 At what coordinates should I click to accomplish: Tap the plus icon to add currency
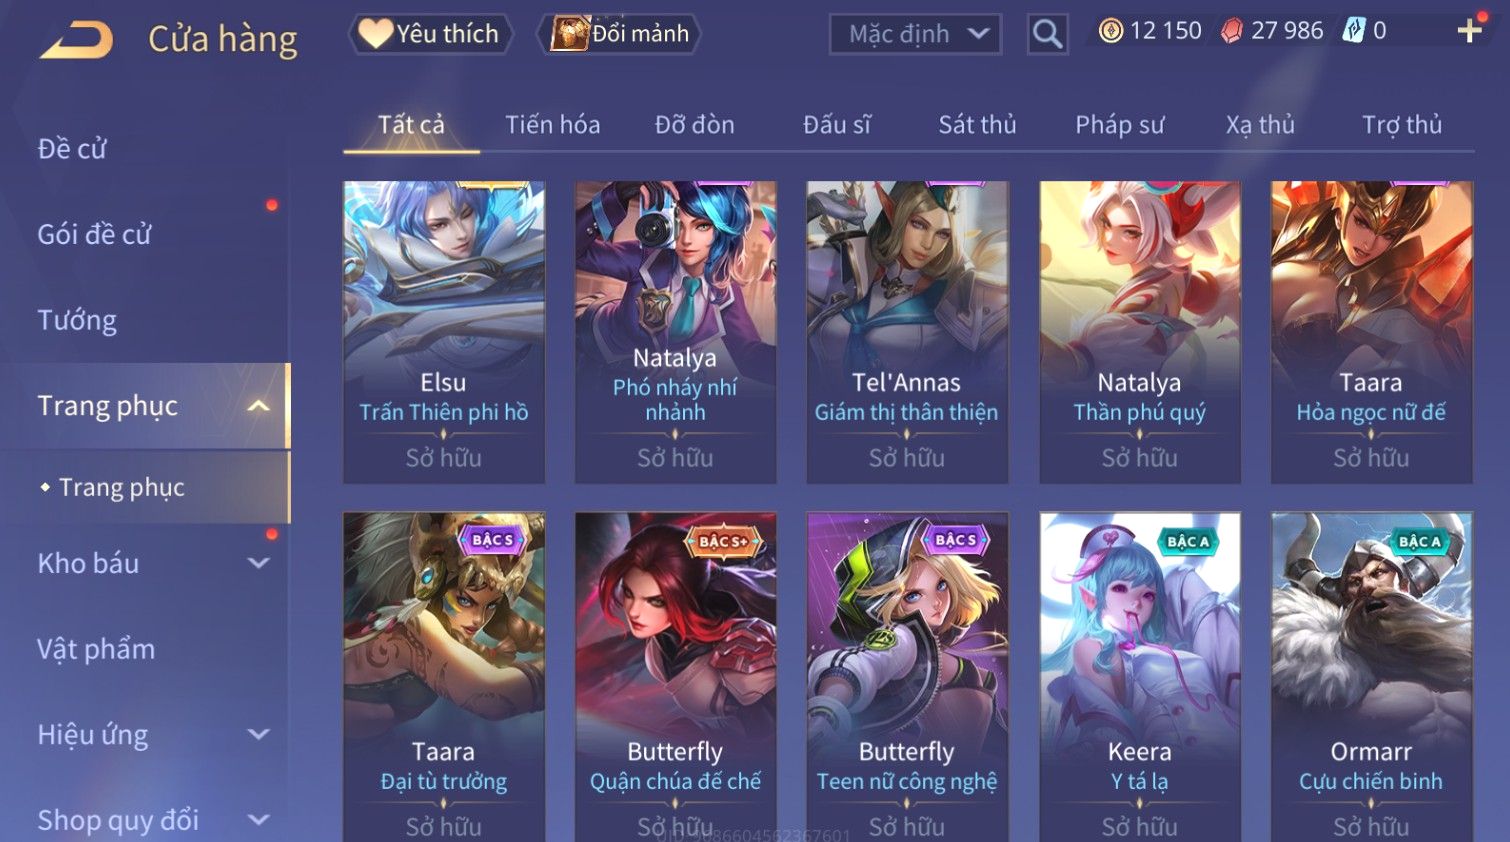point(1469,31)
